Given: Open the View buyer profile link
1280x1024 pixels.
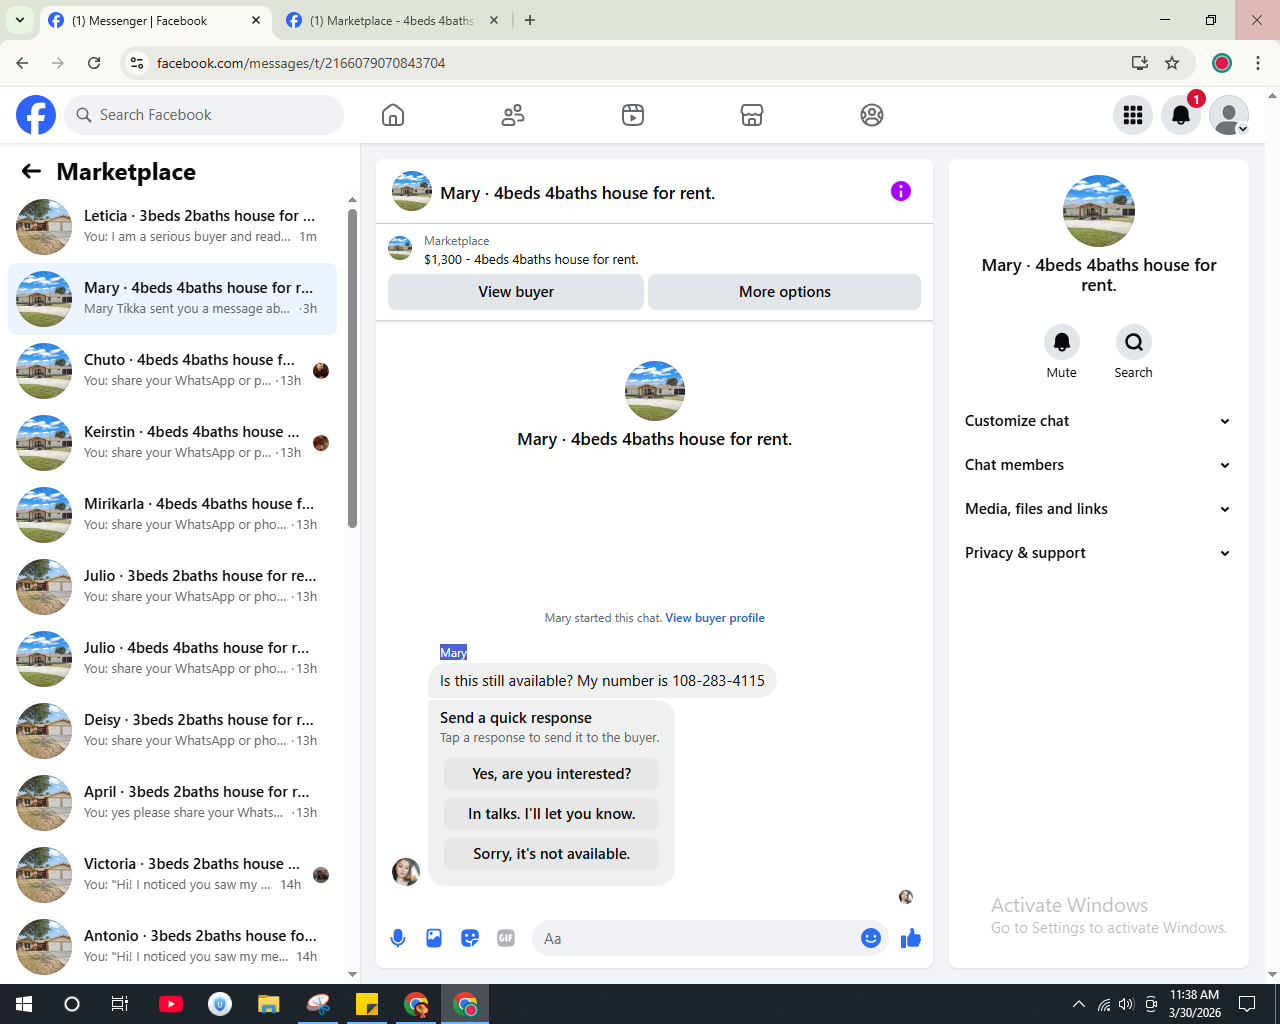Looking at the screenshot, I should (x=715, y=618).
